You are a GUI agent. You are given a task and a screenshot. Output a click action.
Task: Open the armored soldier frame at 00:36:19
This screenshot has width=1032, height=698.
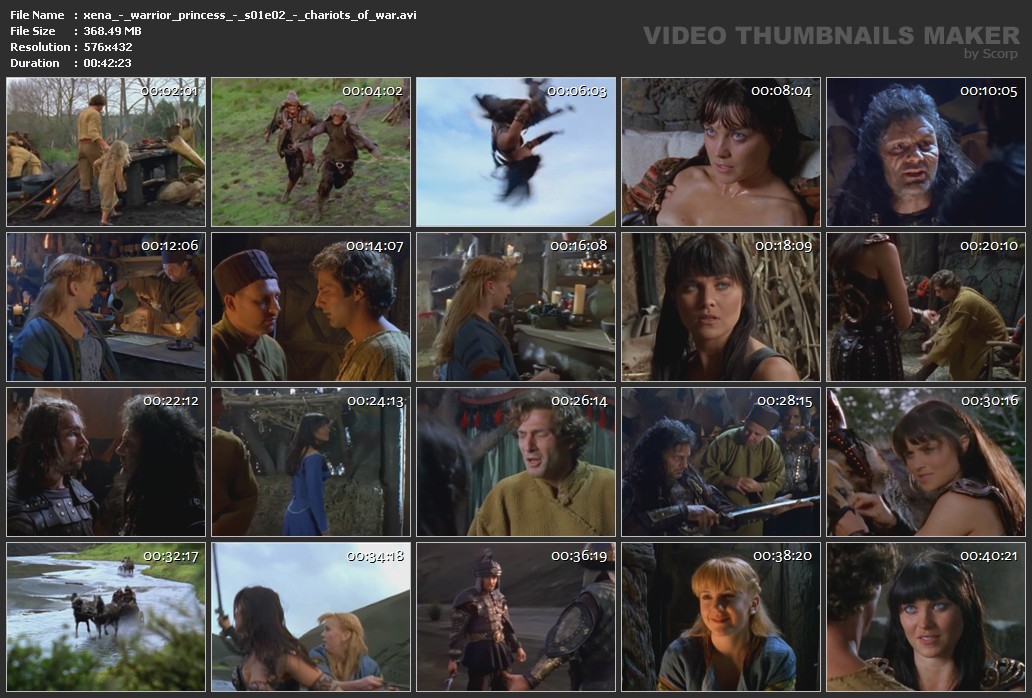(516, 617)
